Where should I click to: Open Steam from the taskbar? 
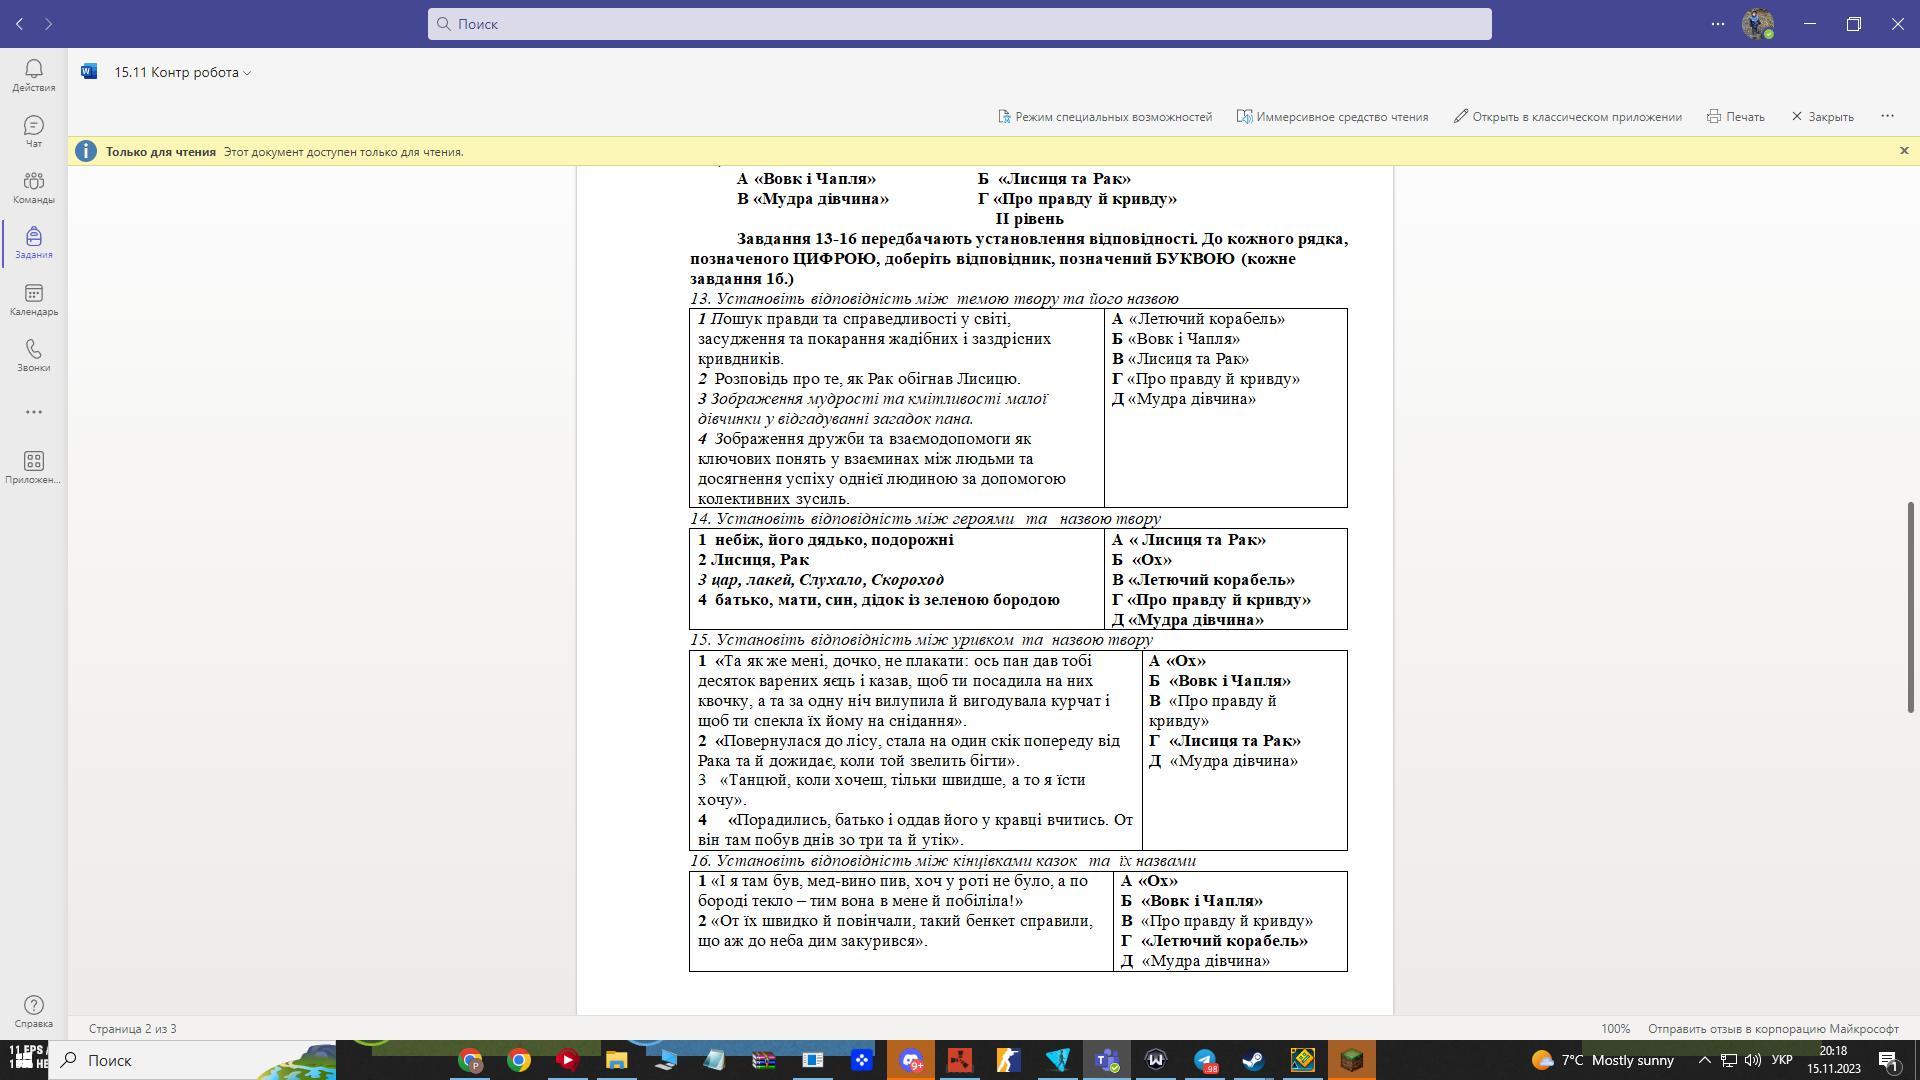(1253, 1060)
